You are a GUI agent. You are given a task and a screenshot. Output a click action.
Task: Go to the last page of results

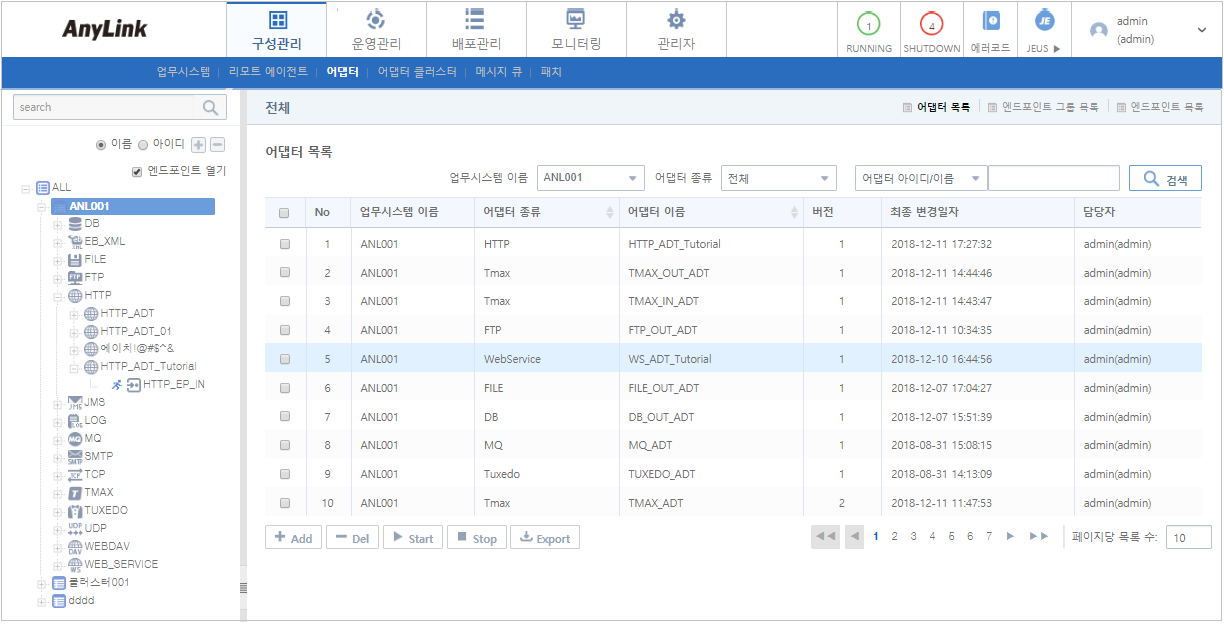pos(1038,537)
